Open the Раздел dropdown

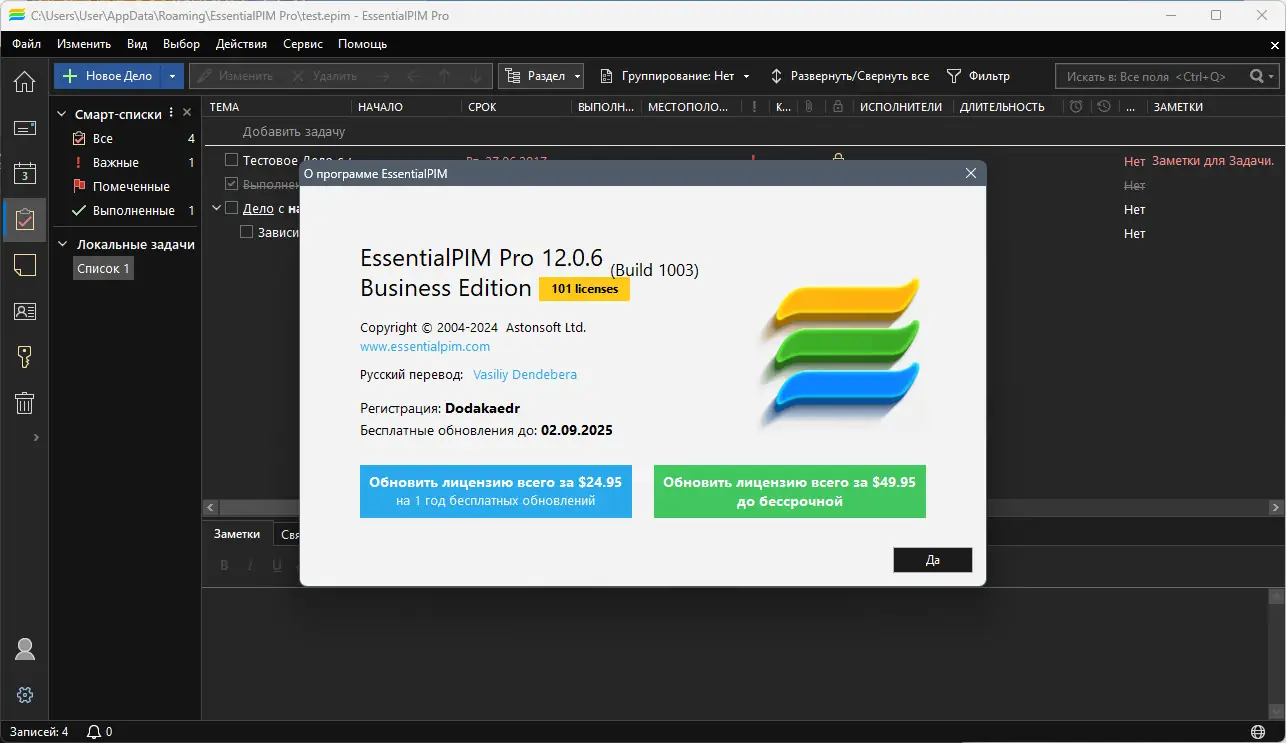pyautogui.click(x=540, y=76)
